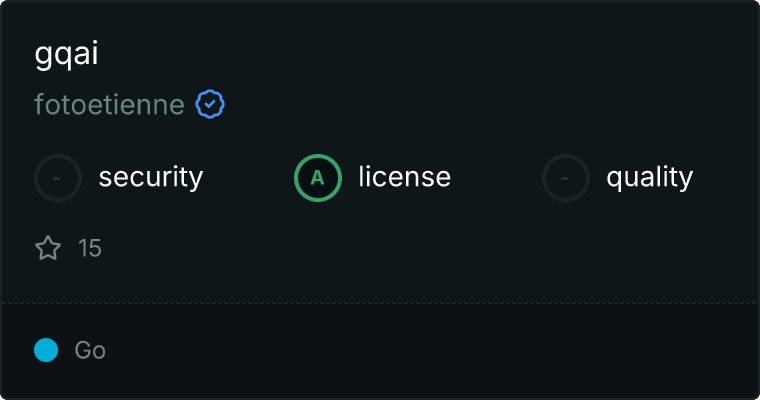Click the empty quality score circle
This screenshot has height=400, width=760.
(x=566, y=178)
